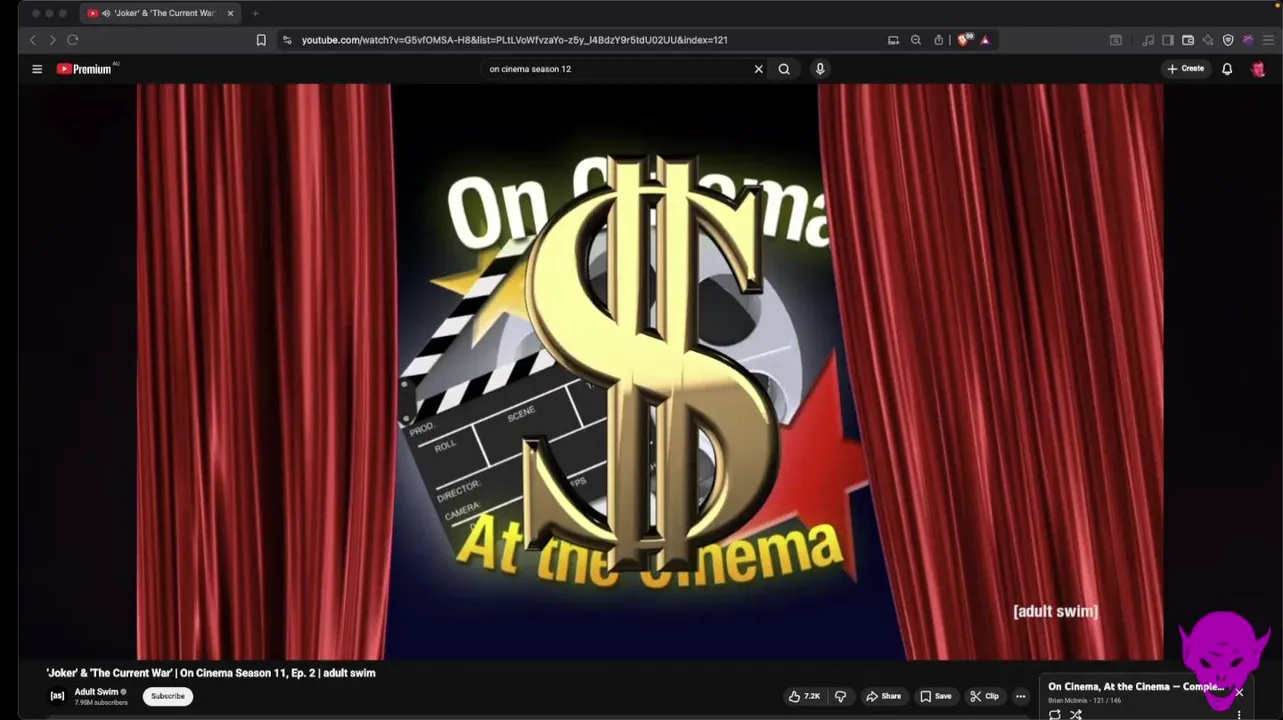Viewport: 1283px width, 720px height.
Task: Open YouTube notifications bell
Action: pos(1227,69)
